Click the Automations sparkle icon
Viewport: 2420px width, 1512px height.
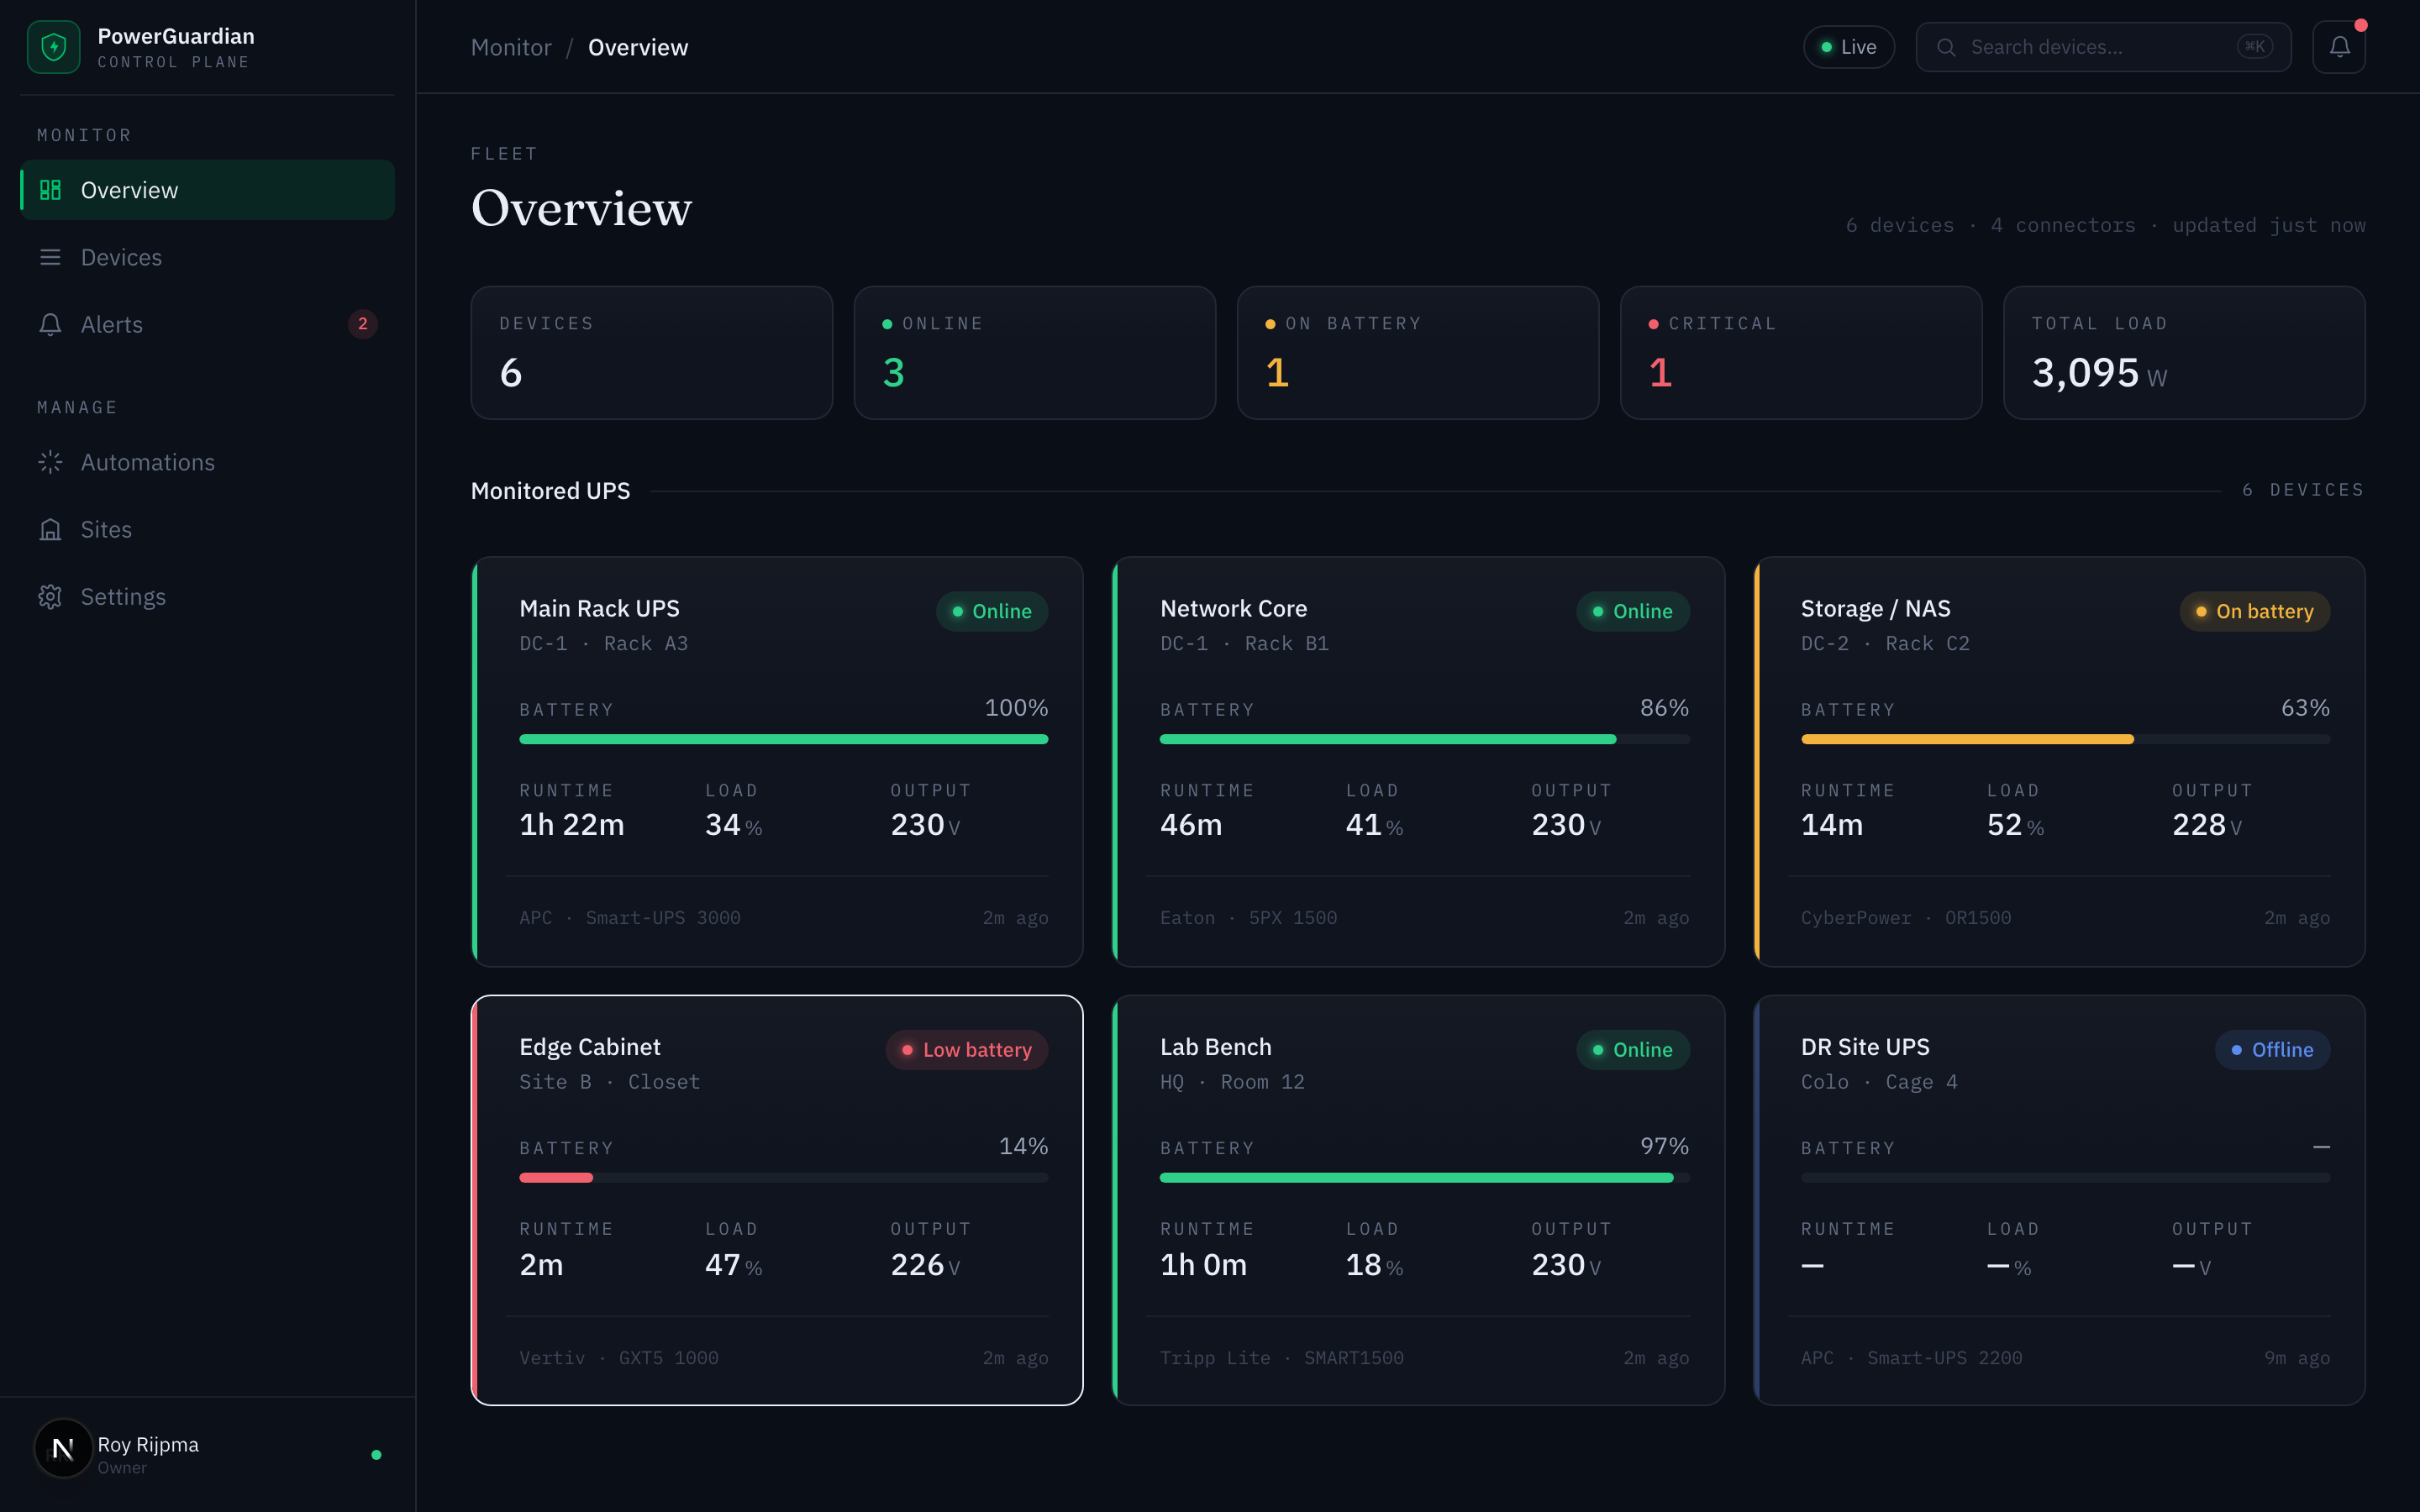(50, 462)
